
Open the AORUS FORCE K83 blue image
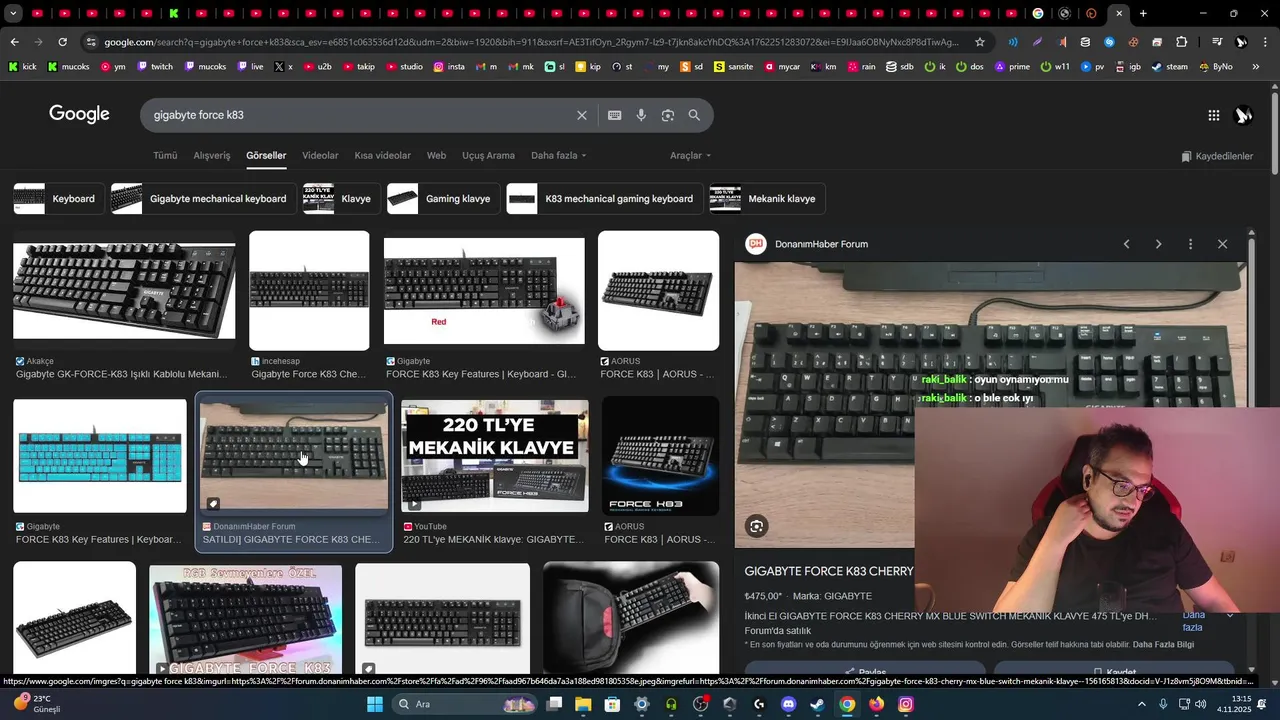coord(660,456)
